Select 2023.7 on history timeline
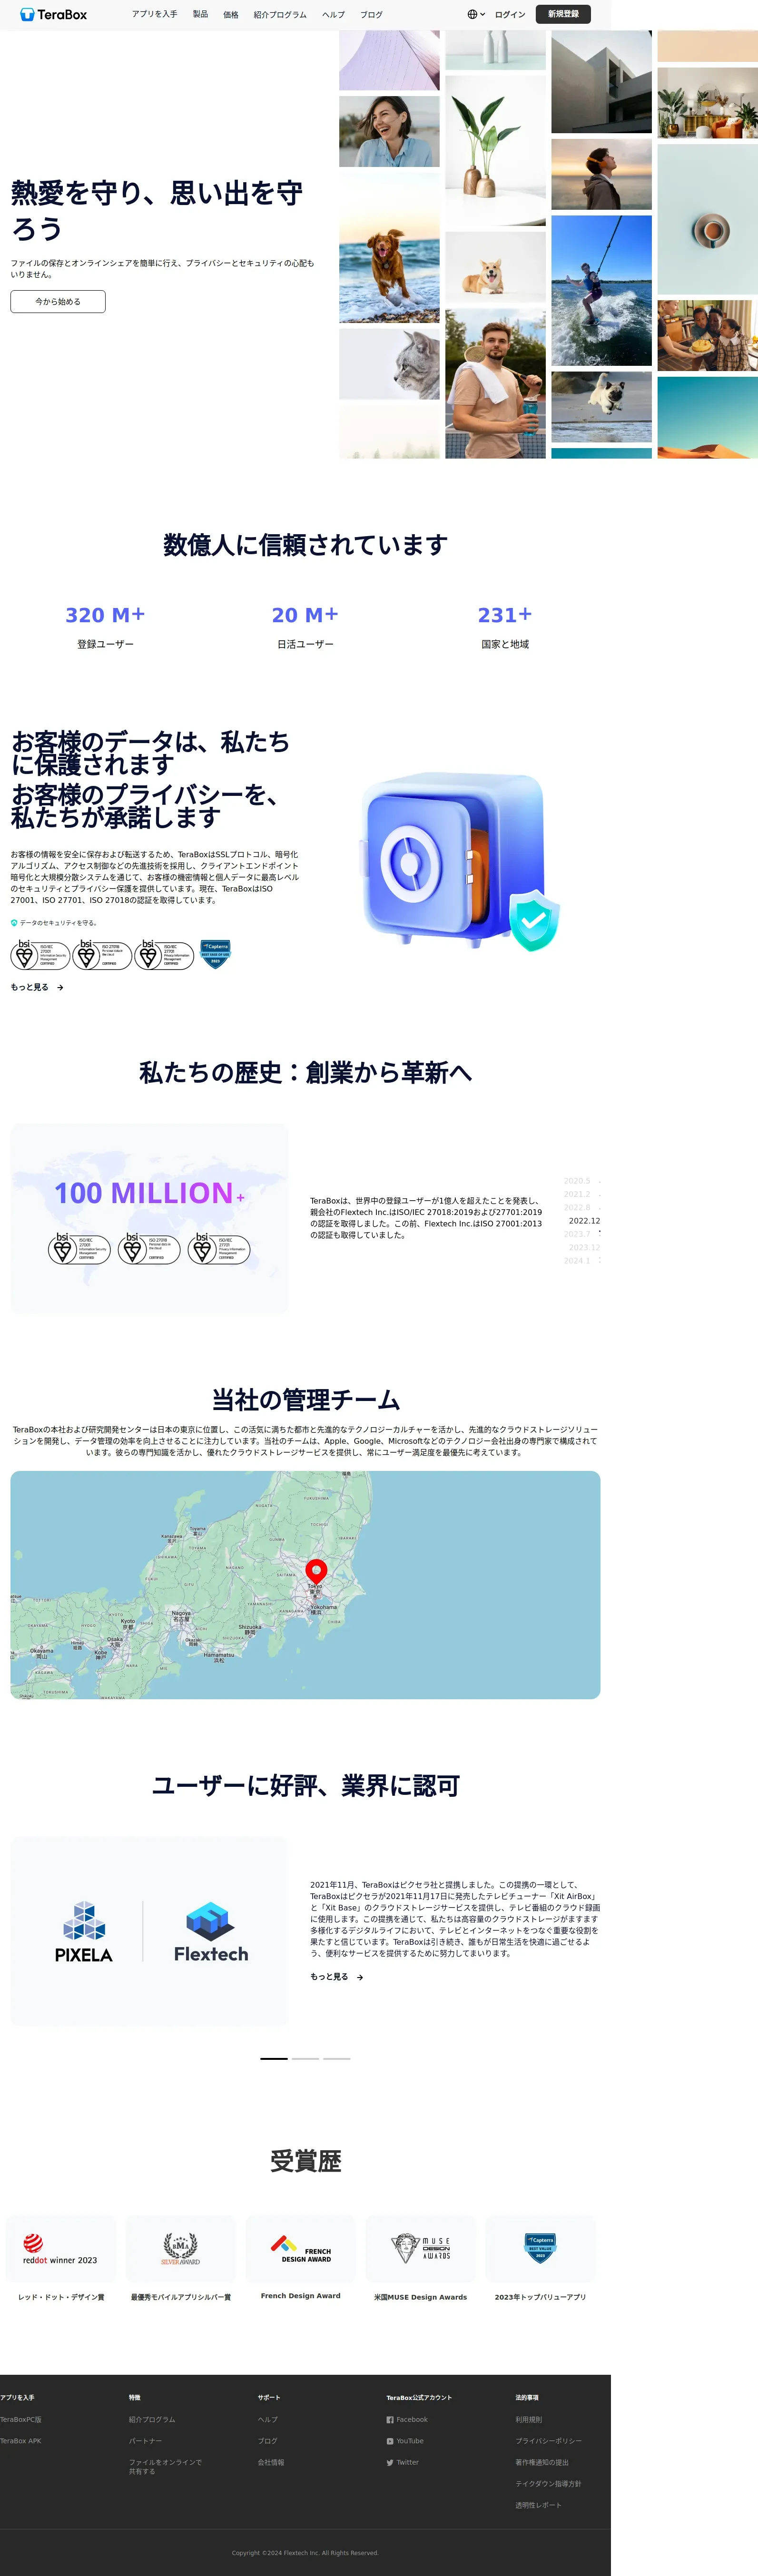 [577, 1234]
